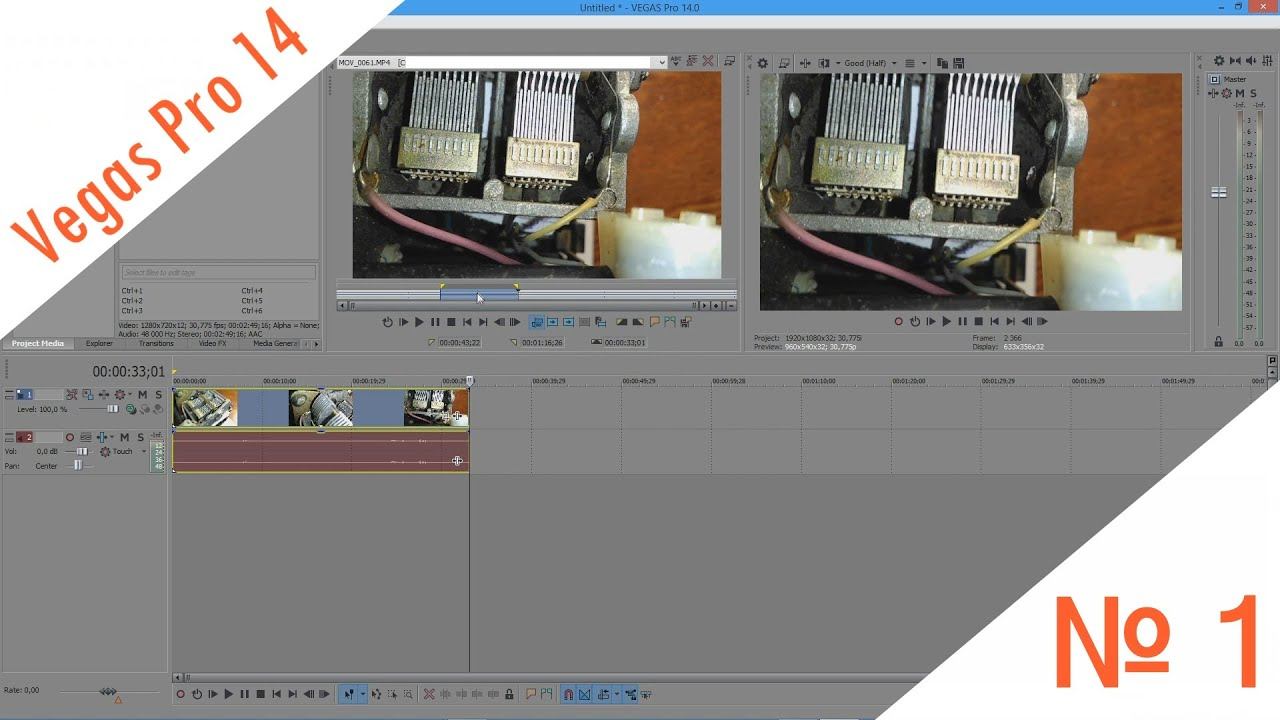Image resolution: width=1280 pixels, height=720 pixels.
Task: Open the Explorer tab
Action: click(99, 343)
